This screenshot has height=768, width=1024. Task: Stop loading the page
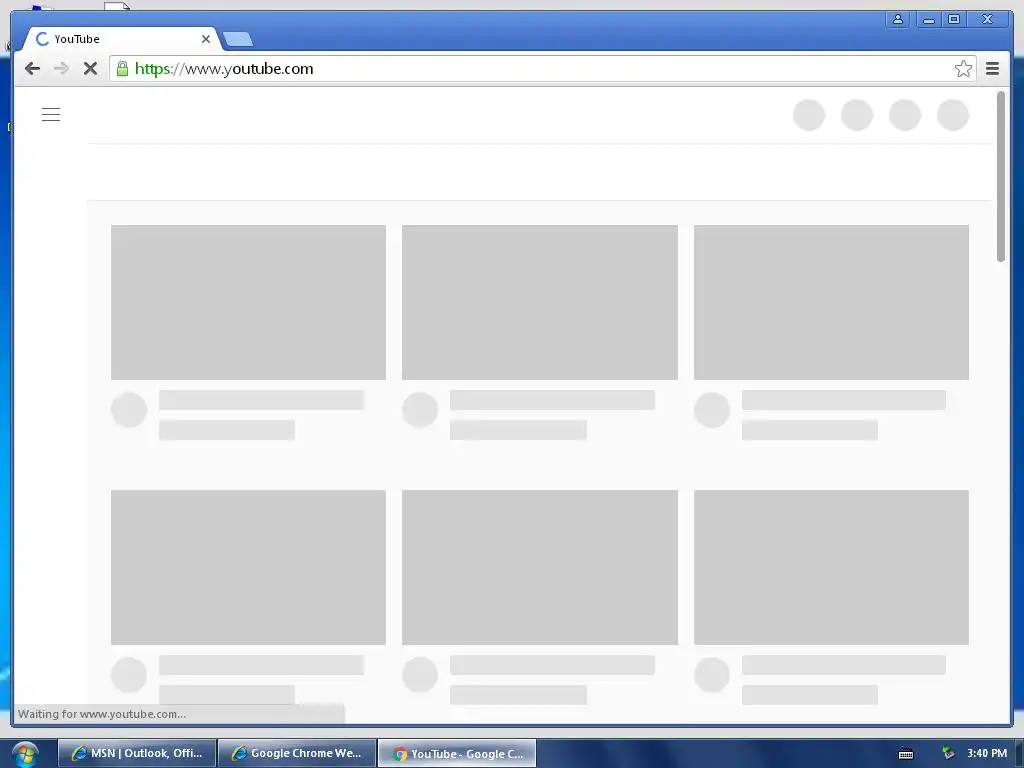(90, 69)
